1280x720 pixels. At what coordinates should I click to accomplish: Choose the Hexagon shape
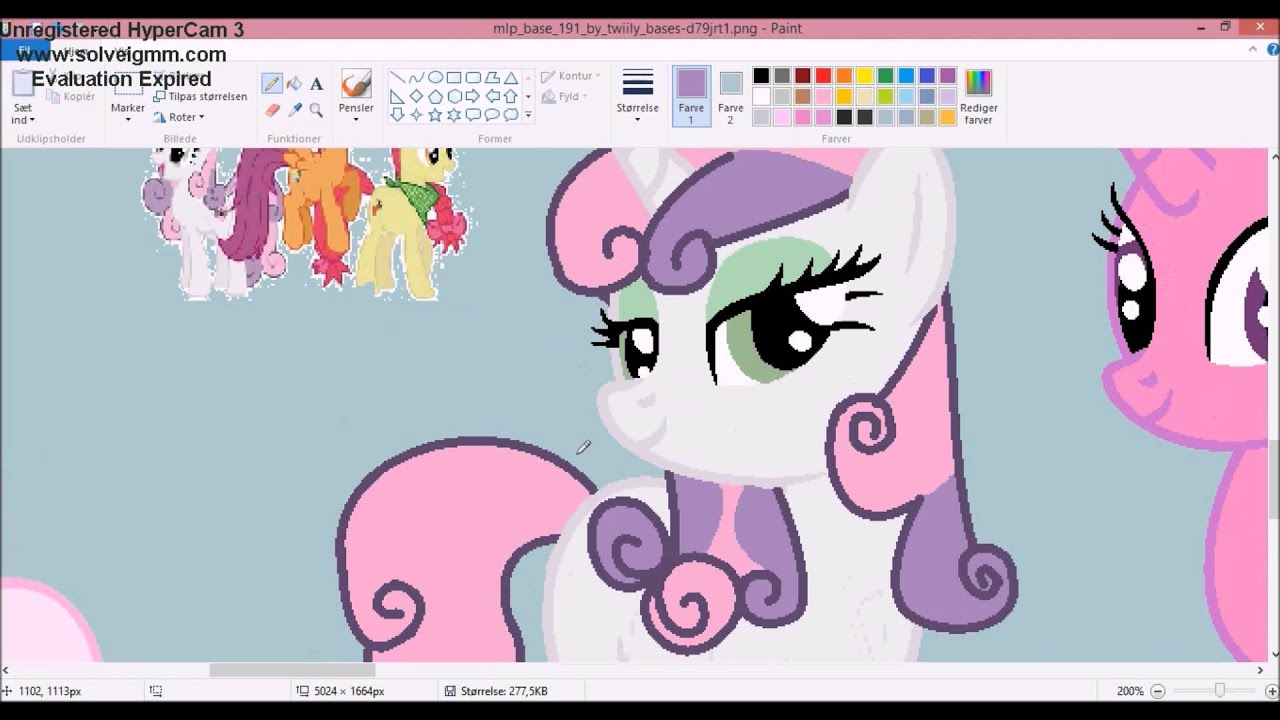coord(454,96)
